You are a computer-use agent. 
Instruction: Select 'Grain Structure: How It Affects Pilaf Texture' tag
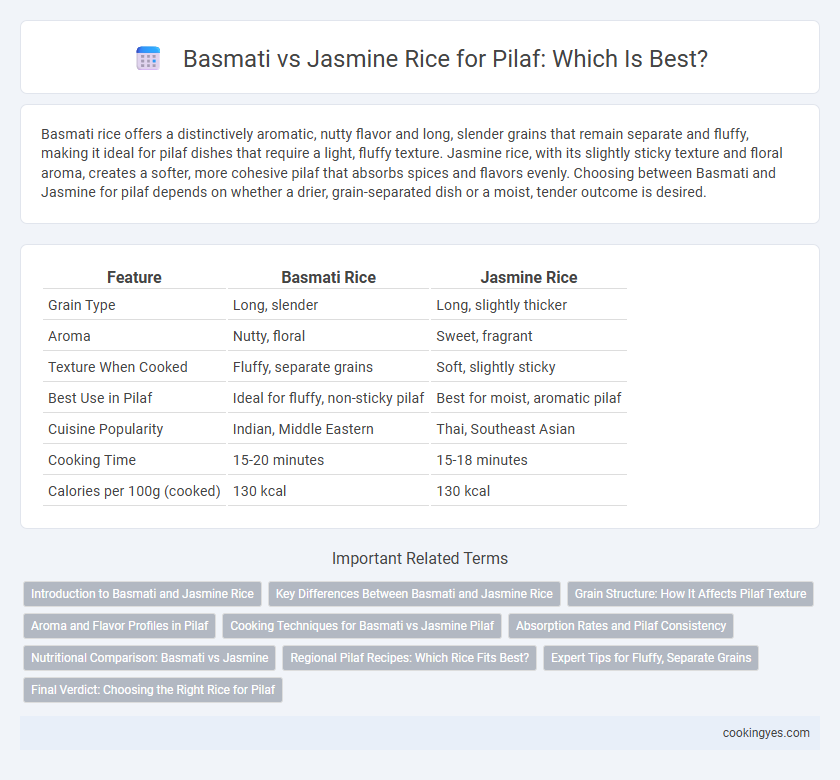click(690, 594)
